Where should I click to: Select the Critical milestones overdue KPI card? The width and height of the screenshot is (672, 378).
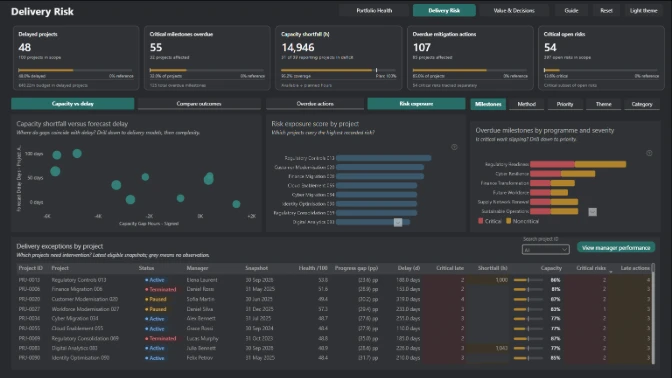tap(207, 58)
